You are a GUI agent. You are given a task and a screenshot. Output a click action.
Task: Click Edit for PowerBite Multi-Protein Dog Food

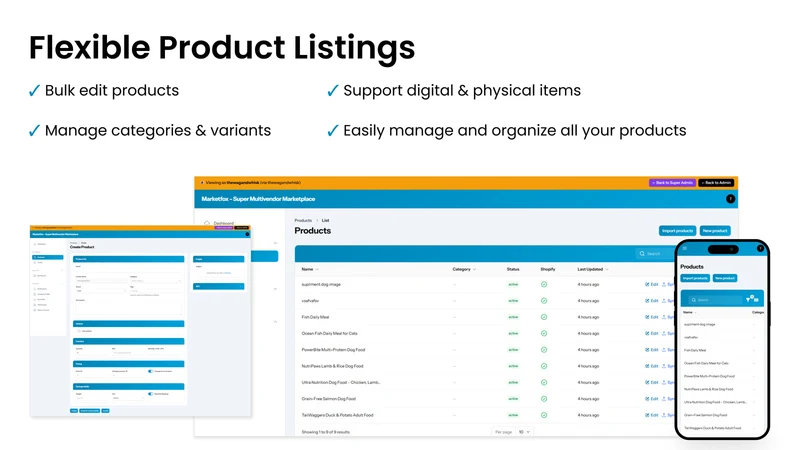coord(652,350)
